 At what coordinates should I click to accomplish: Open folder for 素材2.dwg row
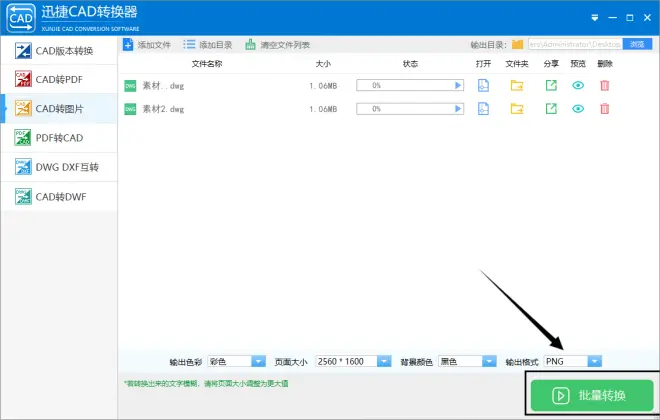click(517, 109)
